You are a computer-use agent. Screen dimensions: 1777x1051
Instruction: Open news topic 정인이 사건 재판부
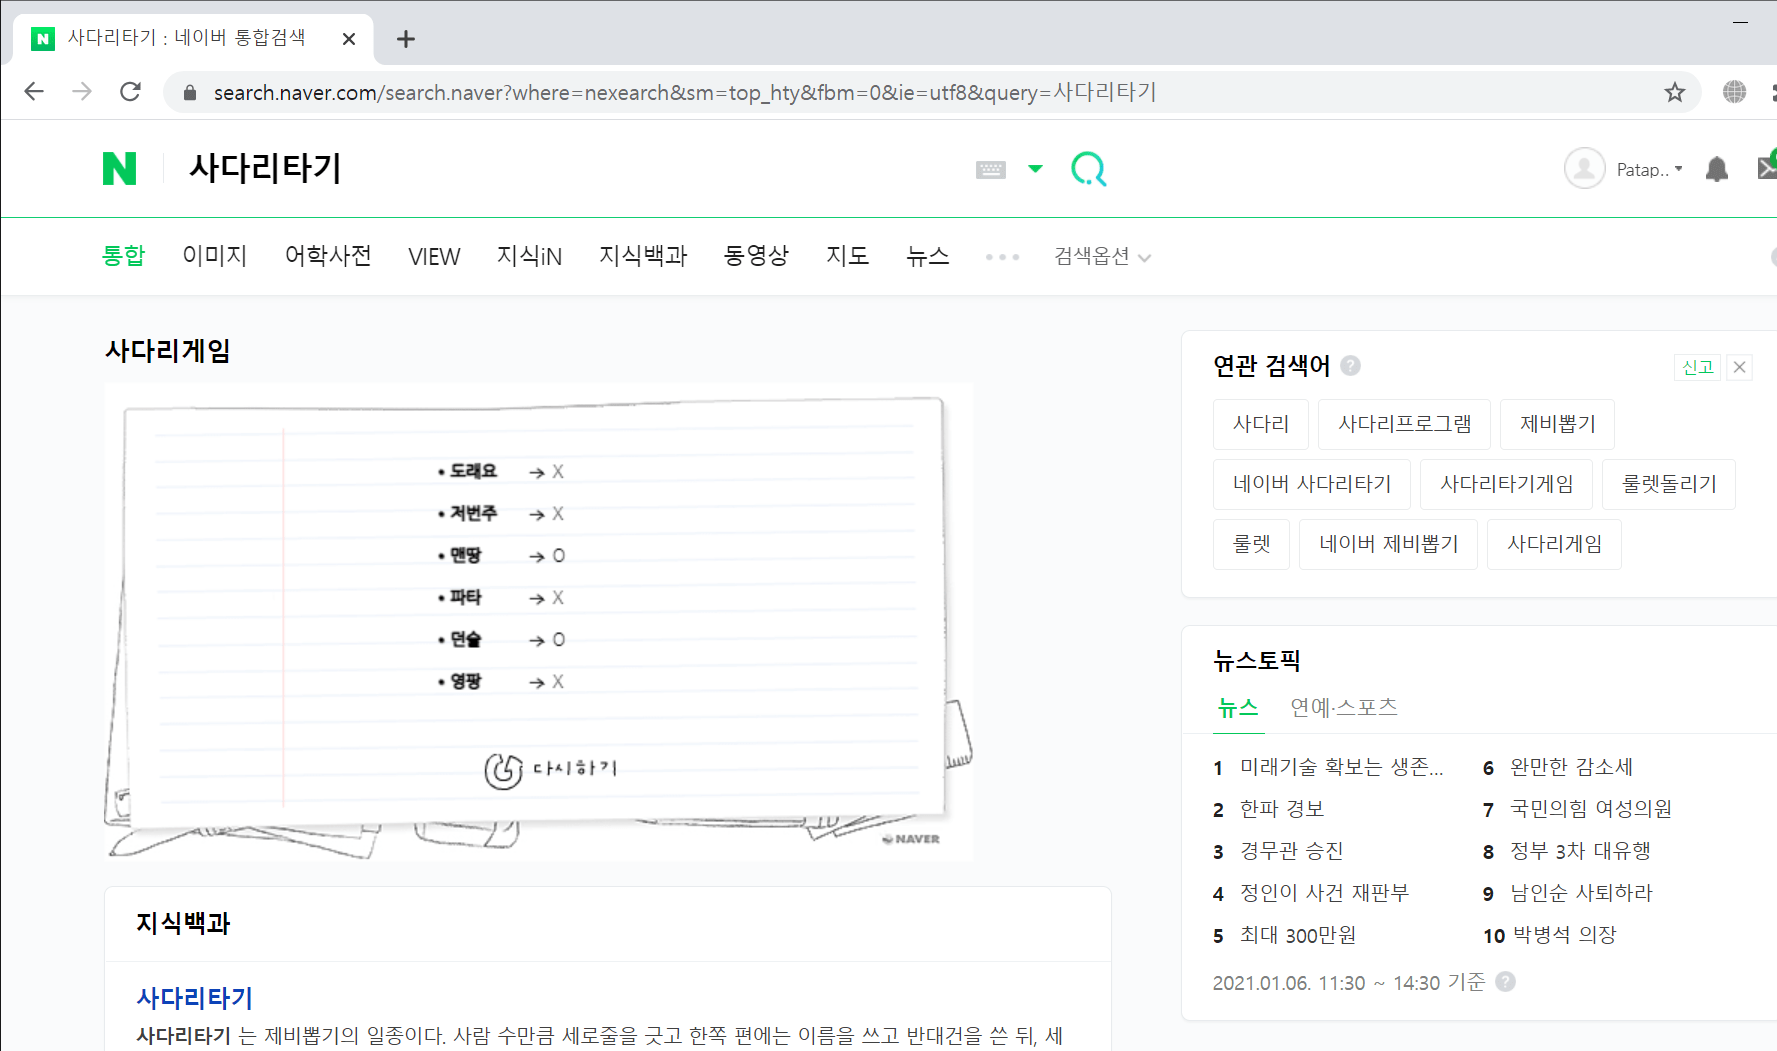1324,893
